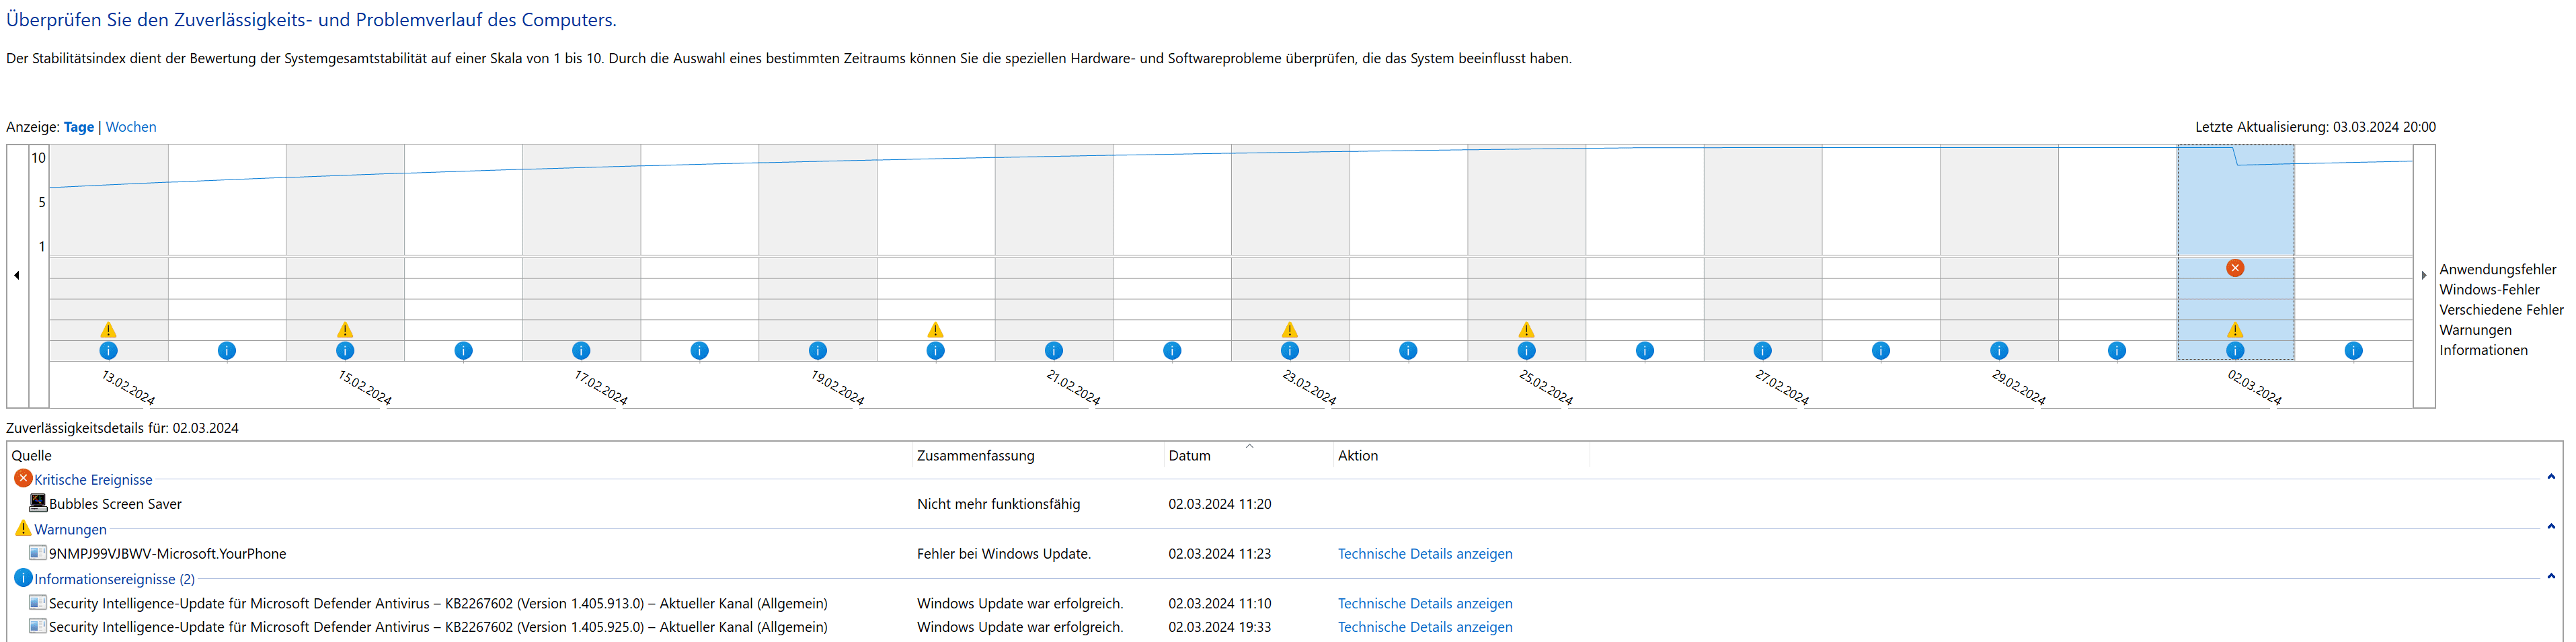Image resolution: width=2576 pixels, height=642 pixels.
Task: Click the red application error icon on 02.03.2024
Action: (2235, 268)
